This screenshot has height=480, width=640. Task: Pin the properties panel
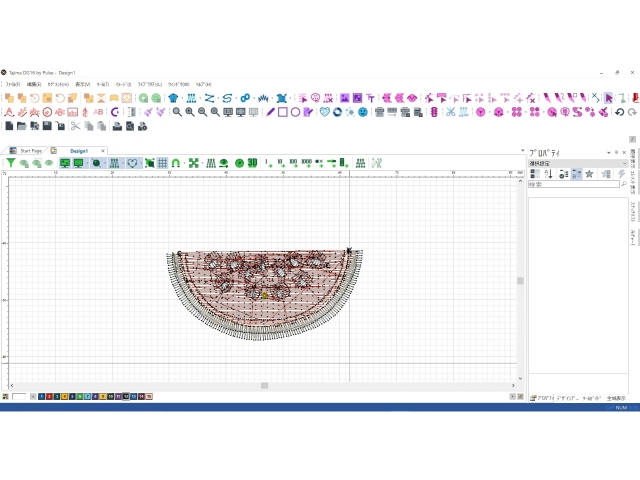point(616,153)
